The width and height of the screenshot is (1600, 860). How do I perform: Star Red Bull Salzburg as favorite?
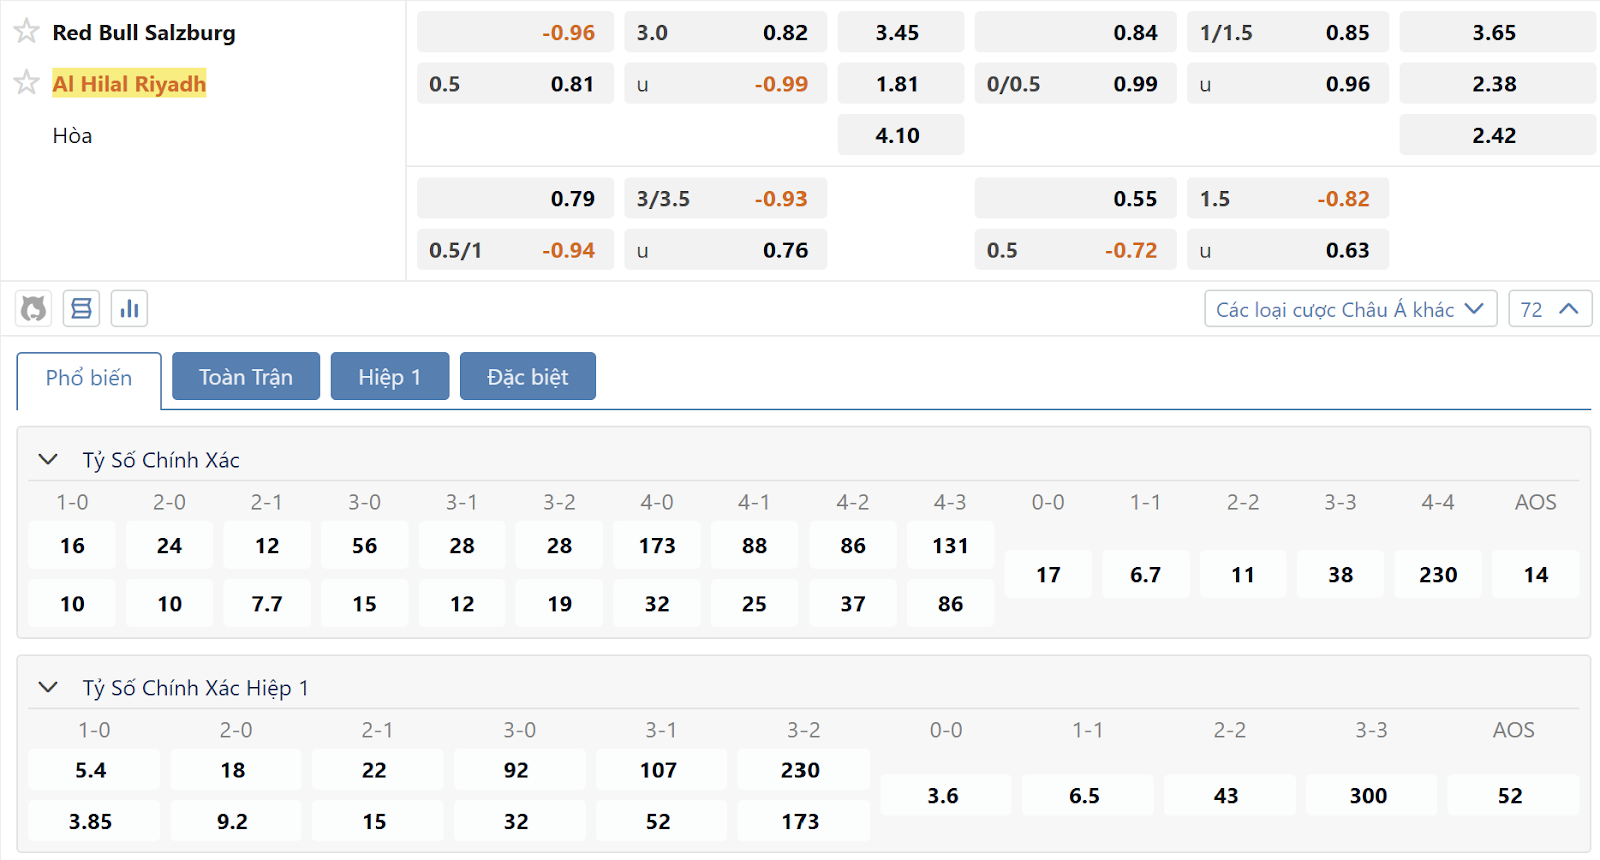(27, 32)
